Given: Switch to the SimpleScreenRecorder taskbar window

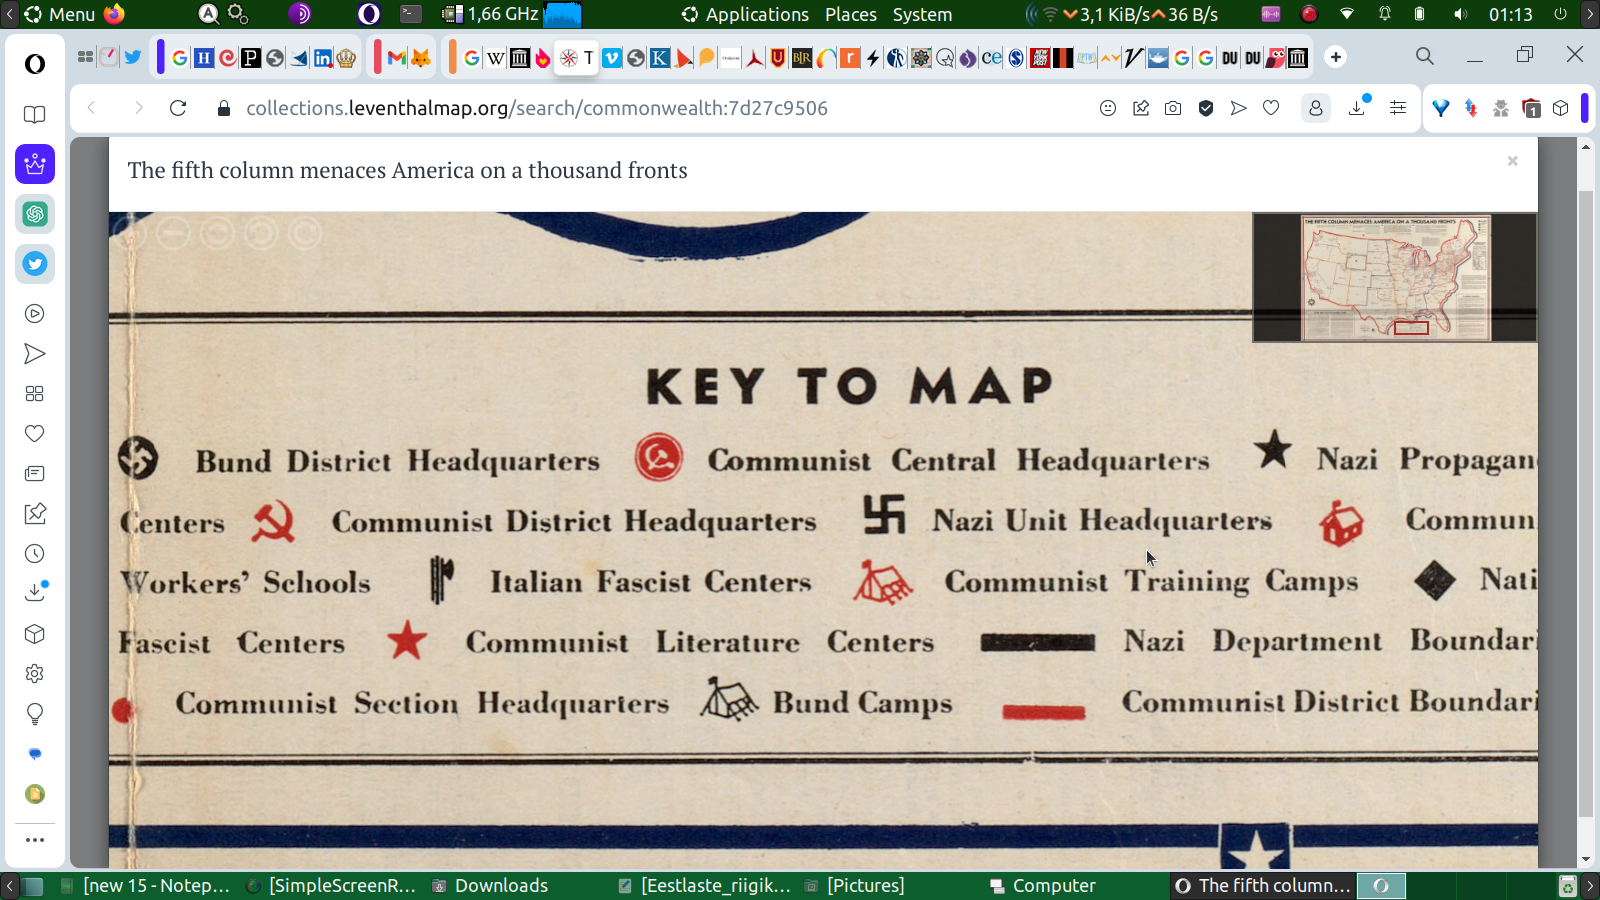Looking at the screenshot, I should [x=332, y=886].
